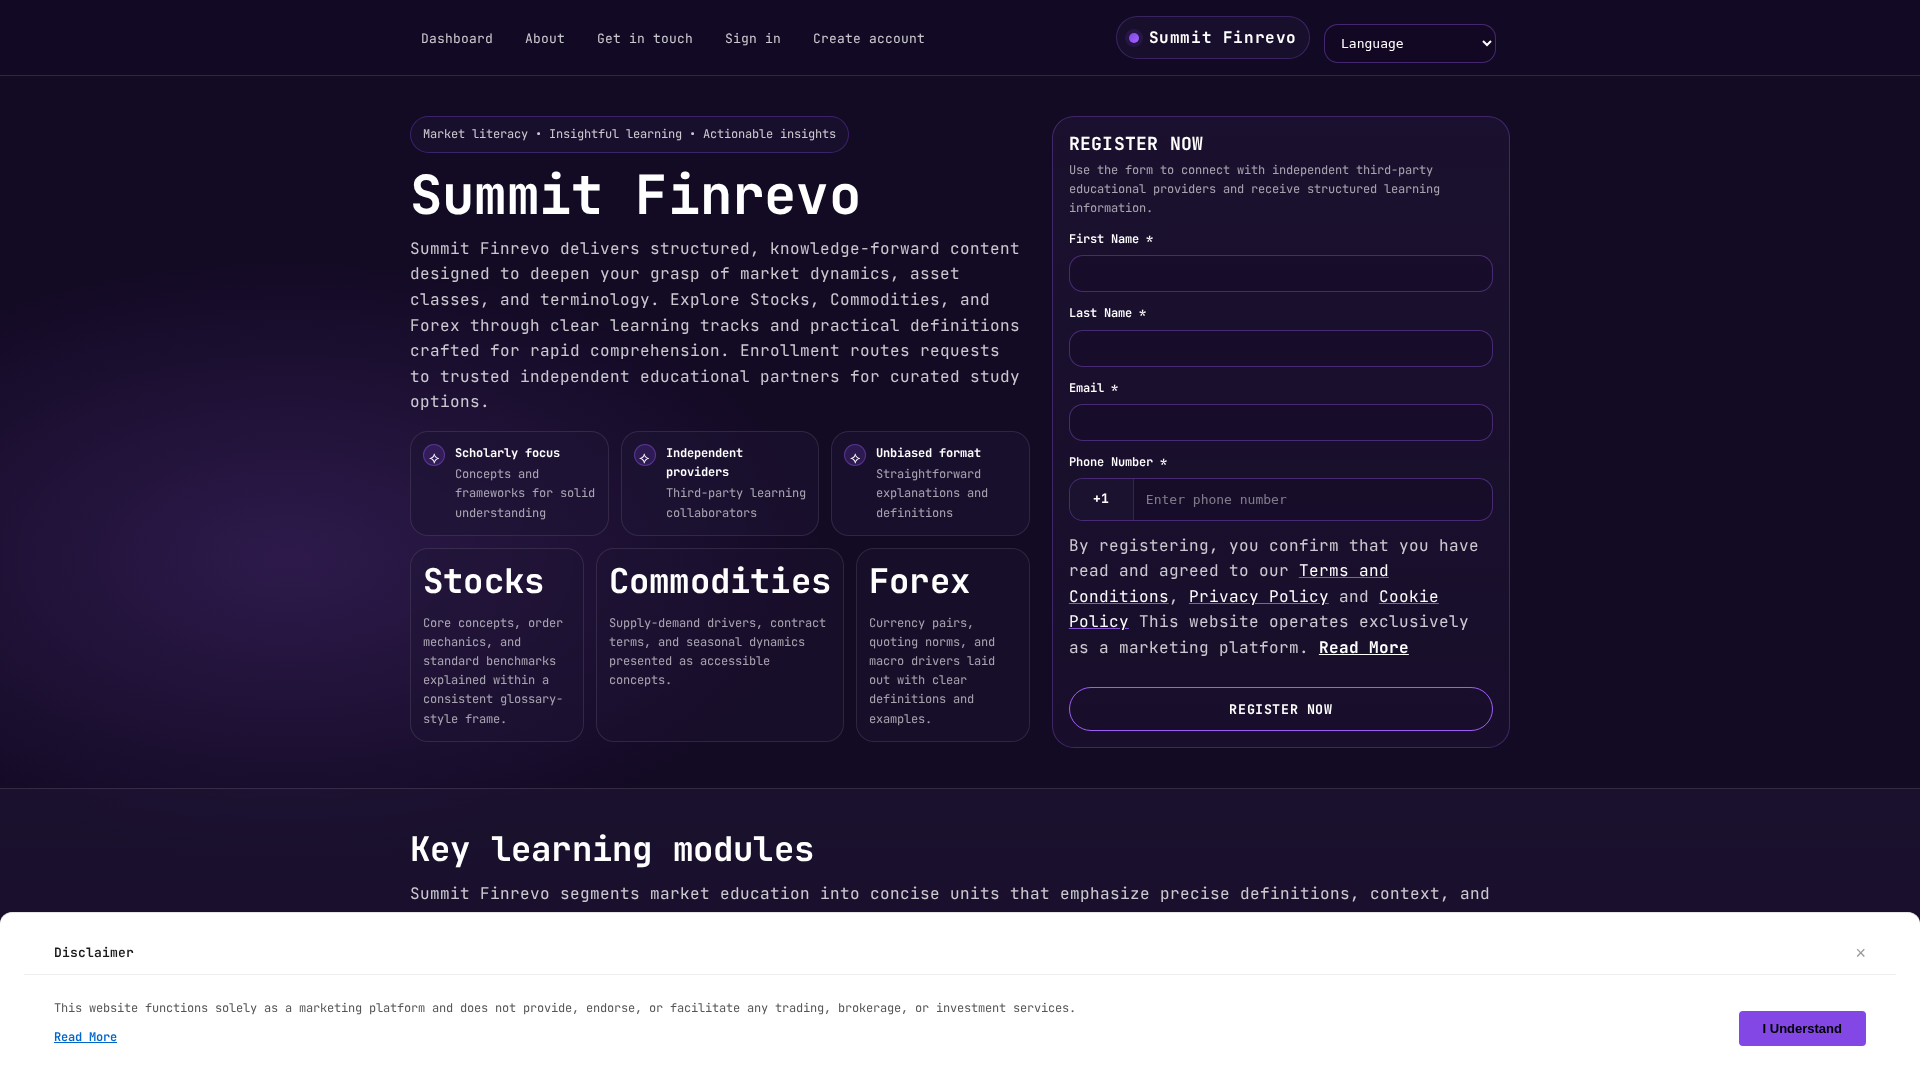Open the +1 country code selector
Screen dimensions: 1920x1080
click(x=1101, y=499)
